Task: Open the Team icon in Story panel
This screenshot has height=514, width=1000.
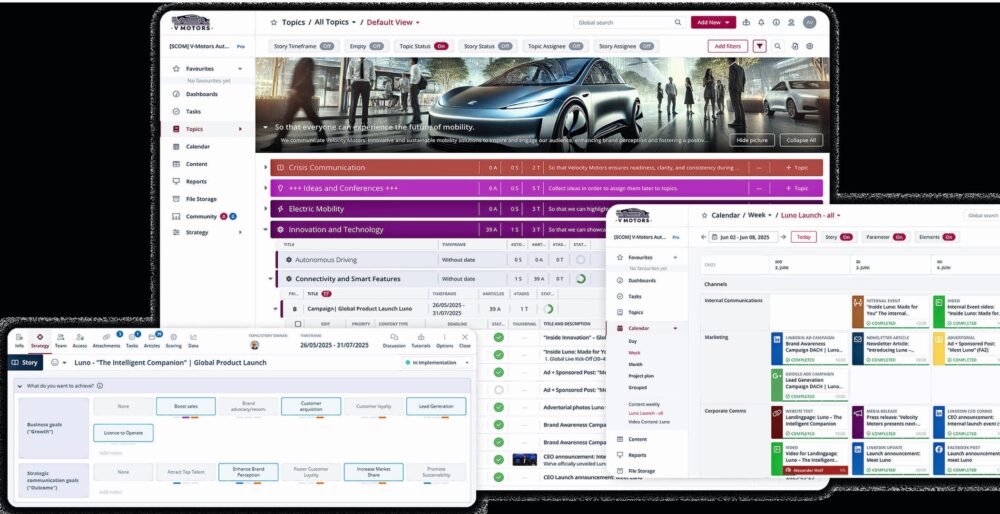Action: click(x=61, y=337)
